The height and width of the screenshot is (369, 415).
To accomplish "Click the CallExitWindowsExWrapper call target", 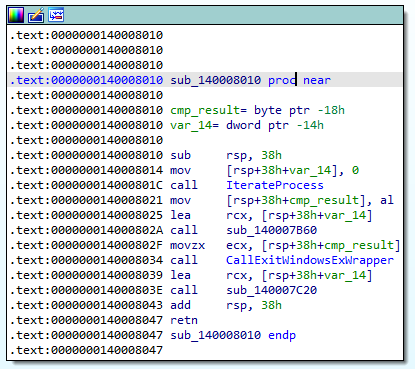I will 310,260.
